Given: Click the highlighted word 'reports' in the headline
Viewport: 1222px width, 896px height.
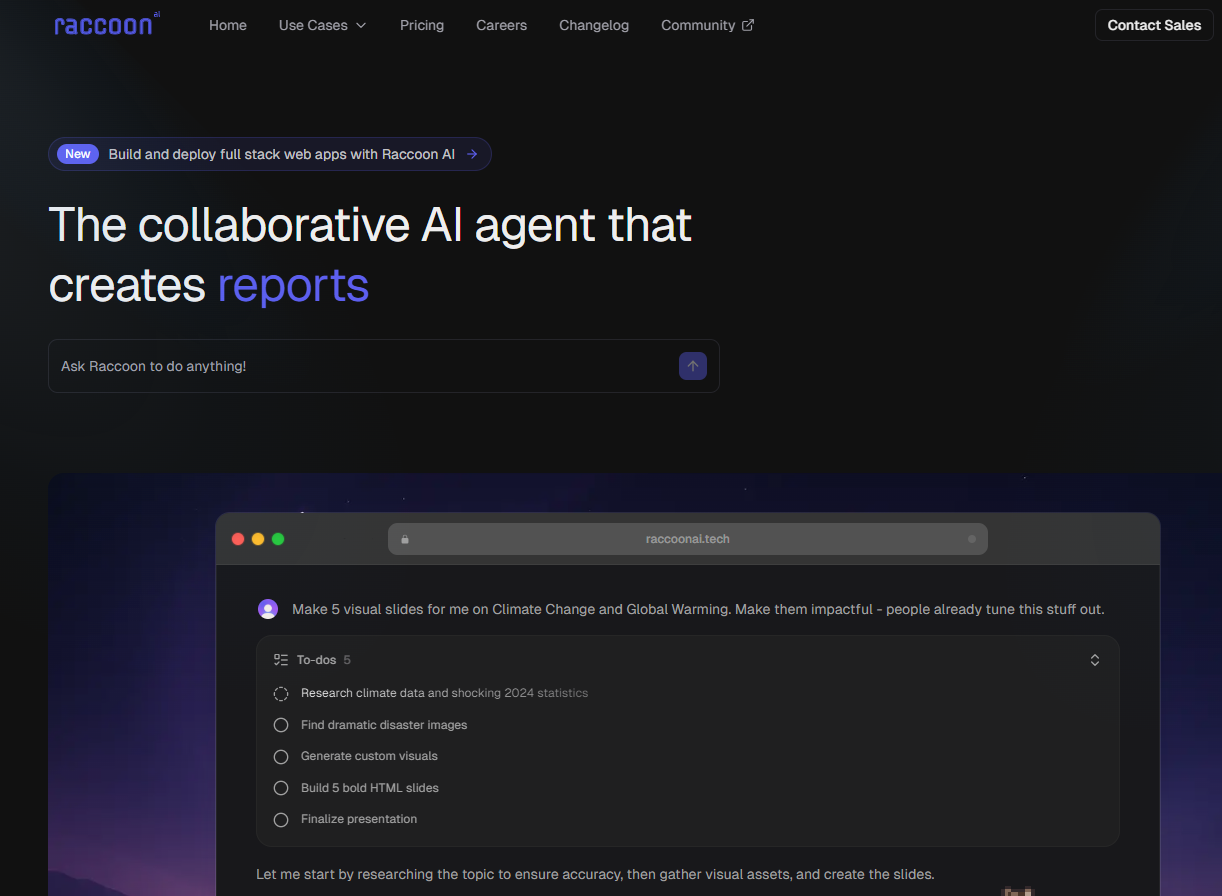Looking at the screenshot, I should pyautogui.click(x=293, y=286).
